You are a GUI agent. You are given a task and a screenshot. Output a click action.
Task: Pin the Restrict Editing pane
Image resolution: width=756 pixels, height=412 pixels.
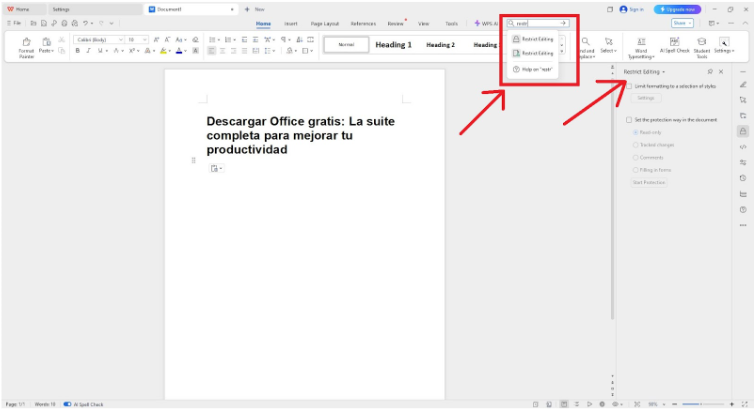coord(710,72)
